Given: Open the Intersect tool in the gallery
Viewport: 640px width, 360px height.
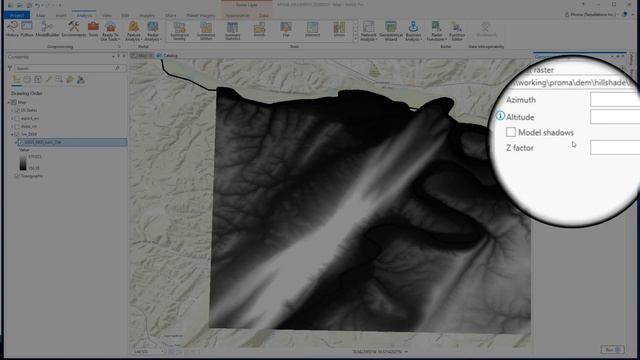Looking at the screenshot, I should (312, 30).
